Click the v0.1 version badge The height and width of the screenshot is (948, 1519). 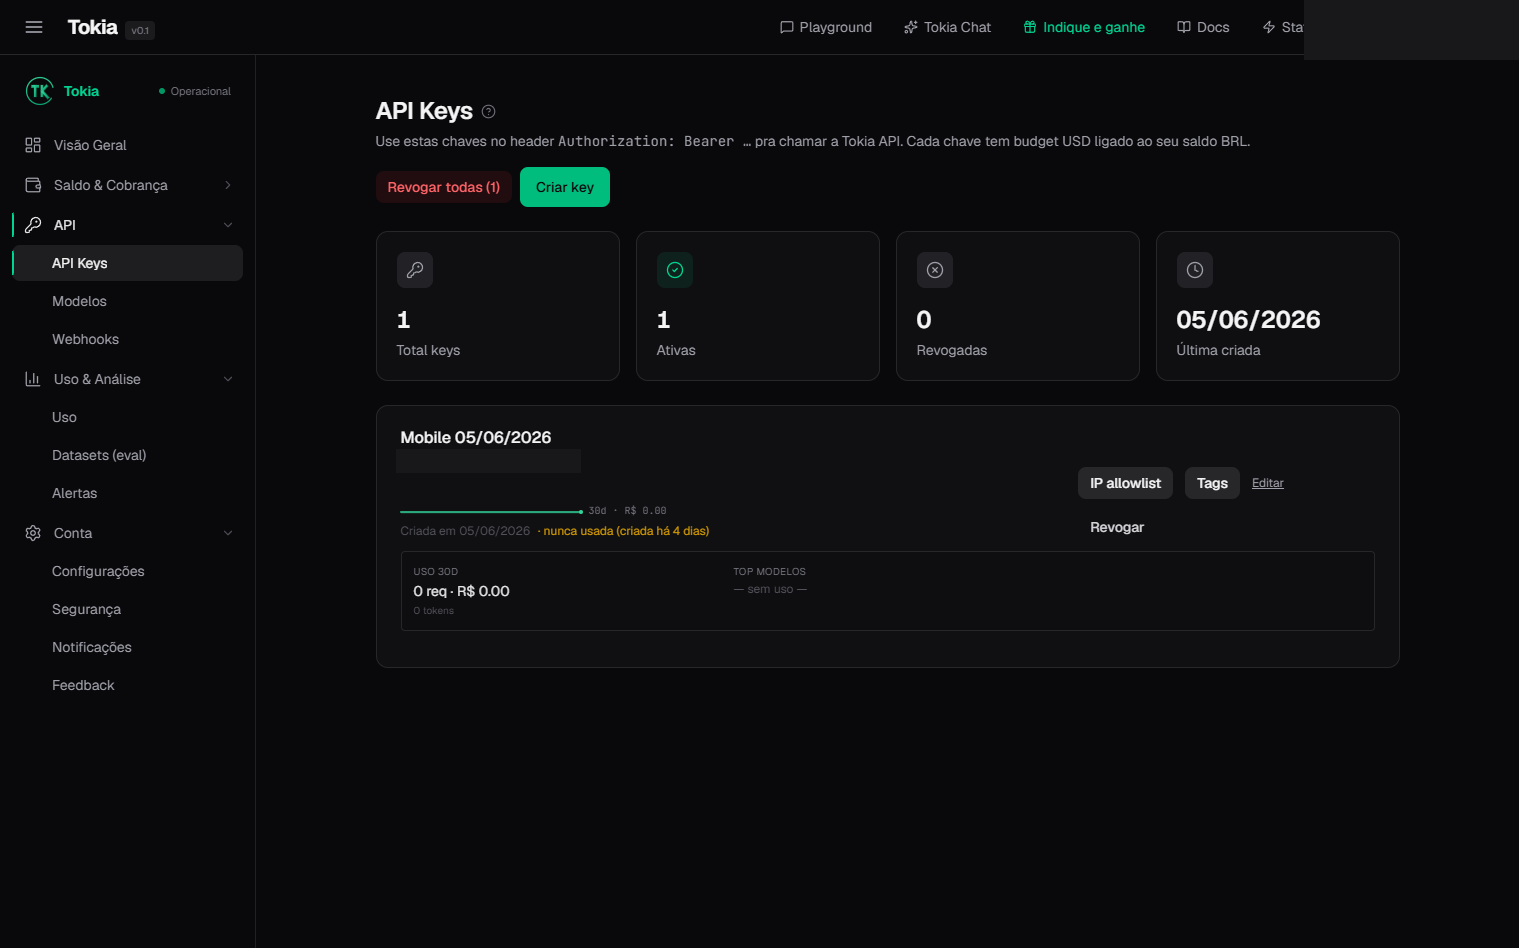[140, 30]
